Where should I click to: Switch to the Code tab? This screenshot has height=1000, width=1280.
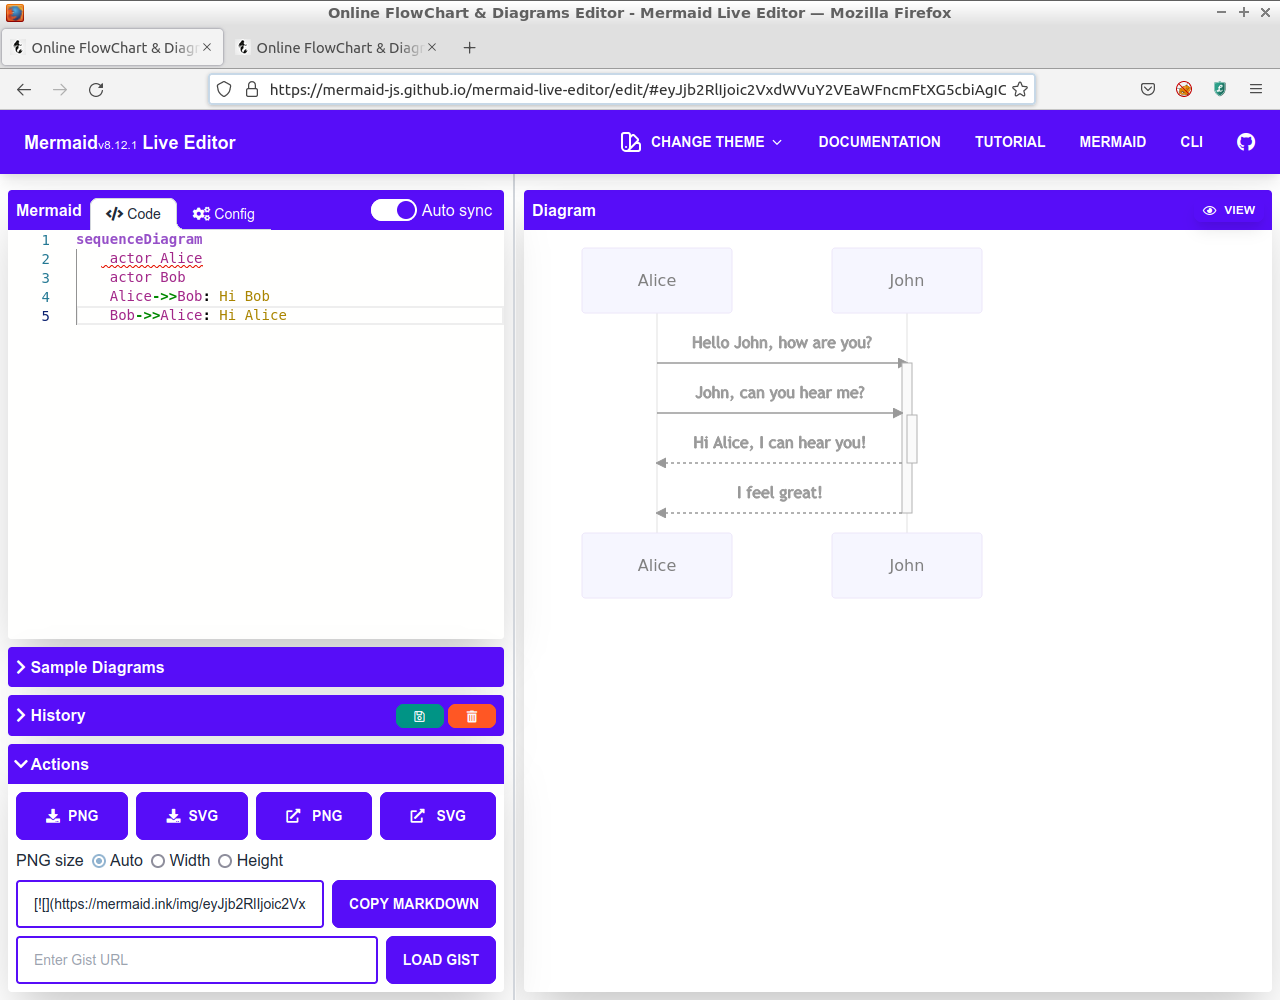133,214
